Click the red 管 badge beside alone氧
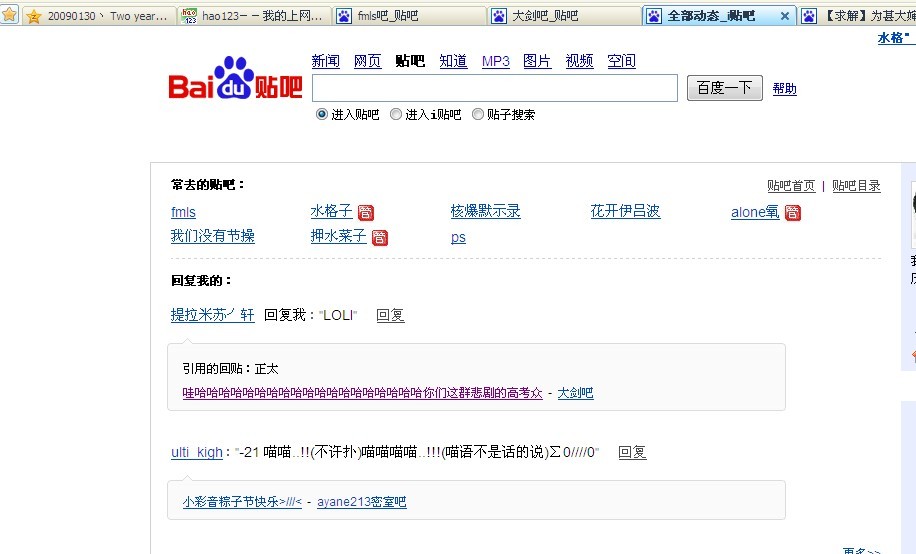This screenshot has height=554, width=916. pyautogui.click(x=793, y=212)
